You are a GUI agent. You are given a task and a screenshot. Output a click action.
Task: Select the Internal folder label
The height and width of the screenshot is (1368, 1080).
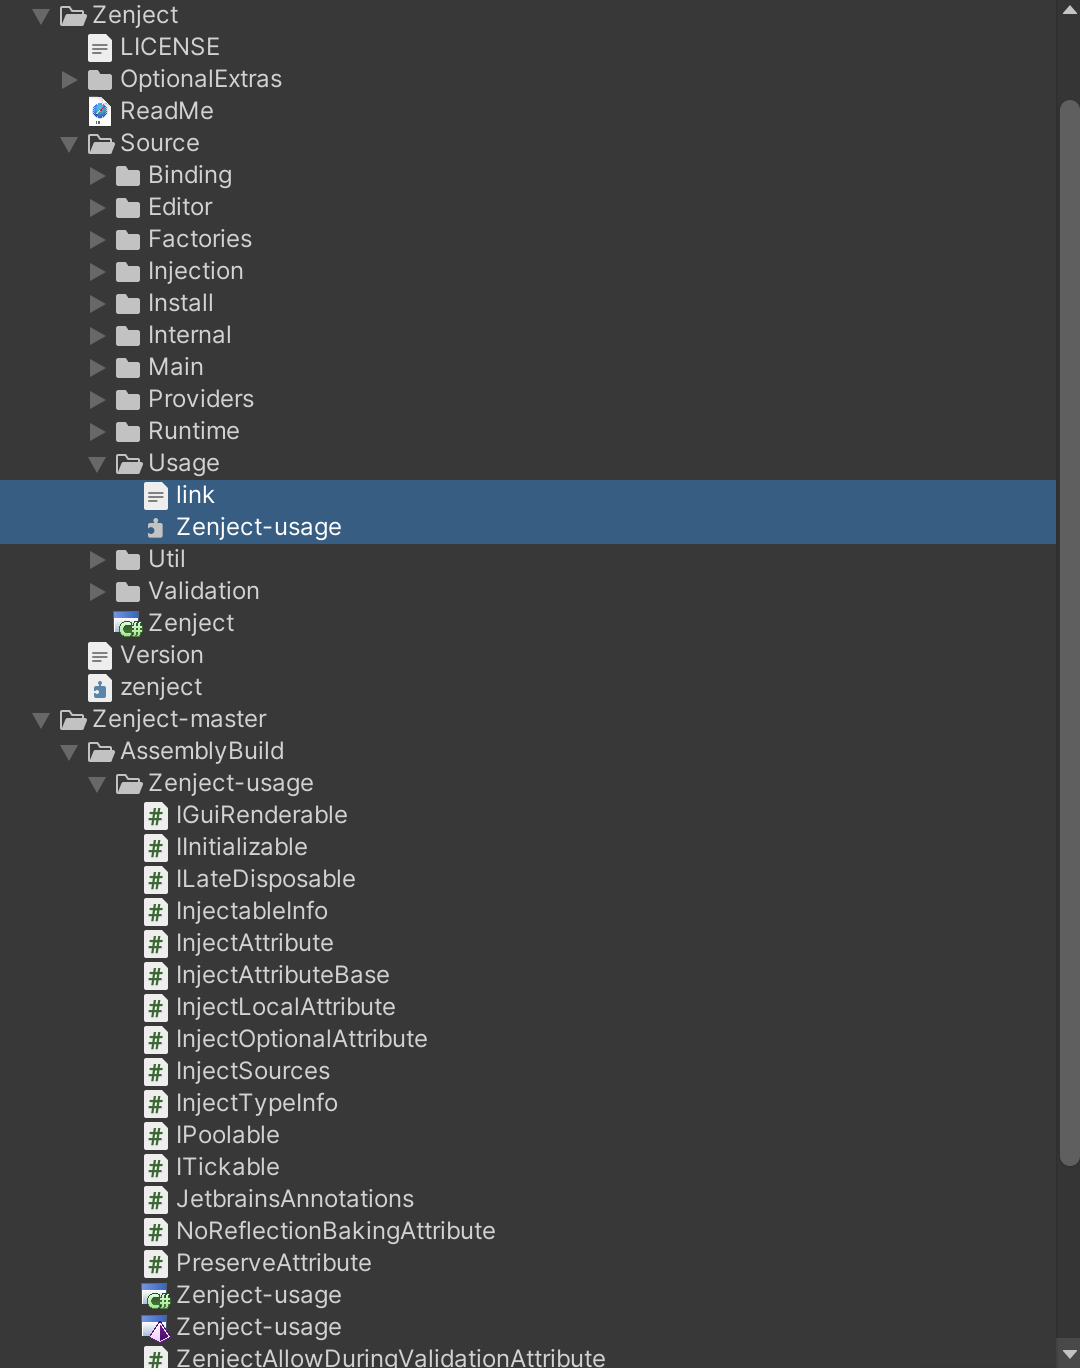click(190, 335)
